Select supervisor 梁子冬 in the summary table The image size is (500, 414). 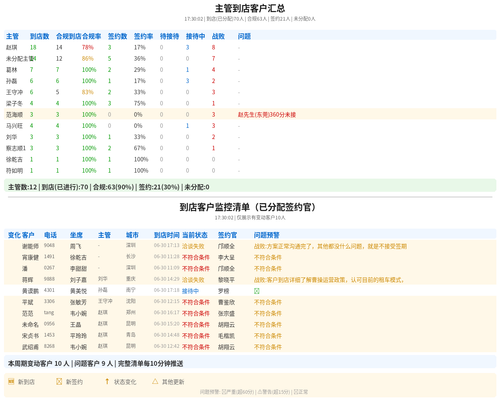pyautogui.click(x=14, y=103)
